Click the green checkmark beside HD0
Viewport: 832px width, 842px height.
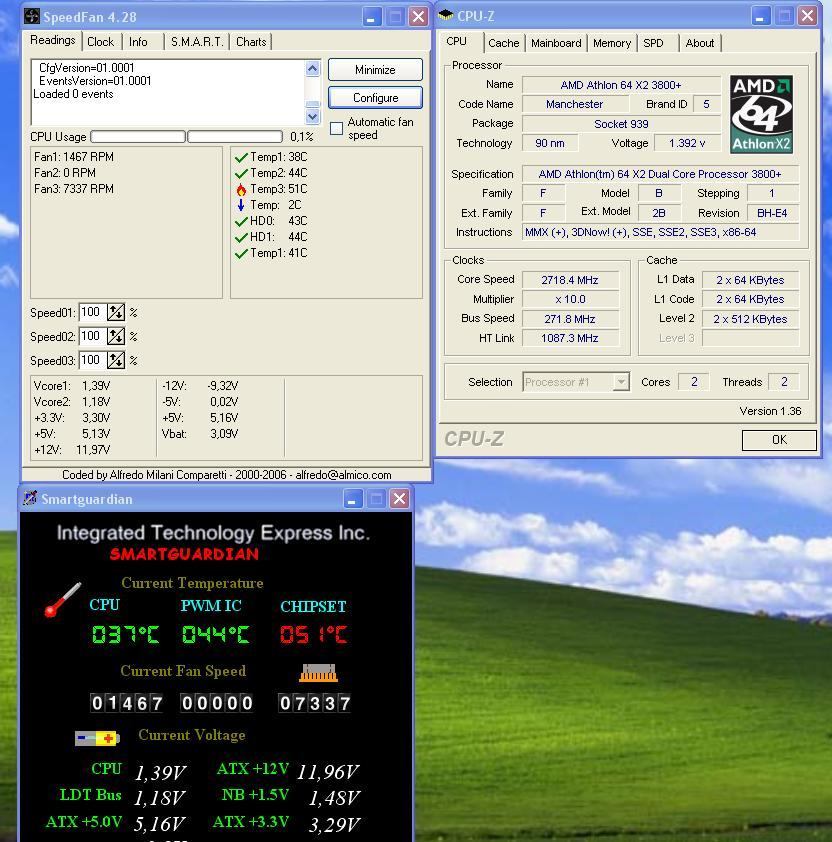[241, 221]
